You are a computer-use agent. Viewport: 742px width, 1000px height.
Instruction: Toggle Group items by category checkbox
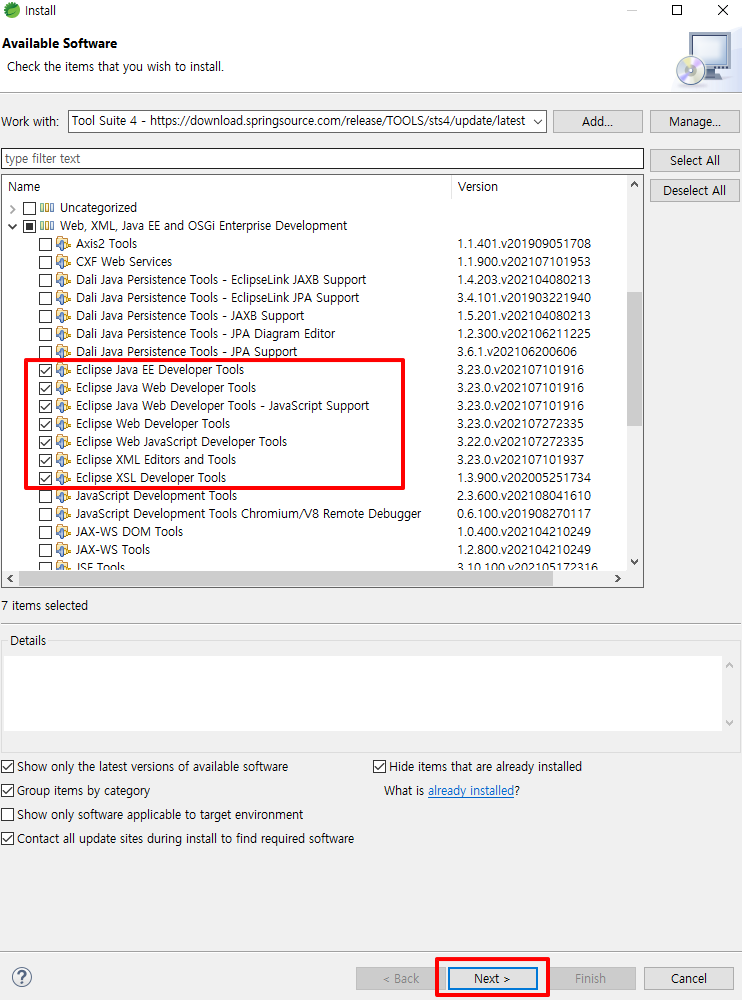pyautogui.click(x=8, y=791)
